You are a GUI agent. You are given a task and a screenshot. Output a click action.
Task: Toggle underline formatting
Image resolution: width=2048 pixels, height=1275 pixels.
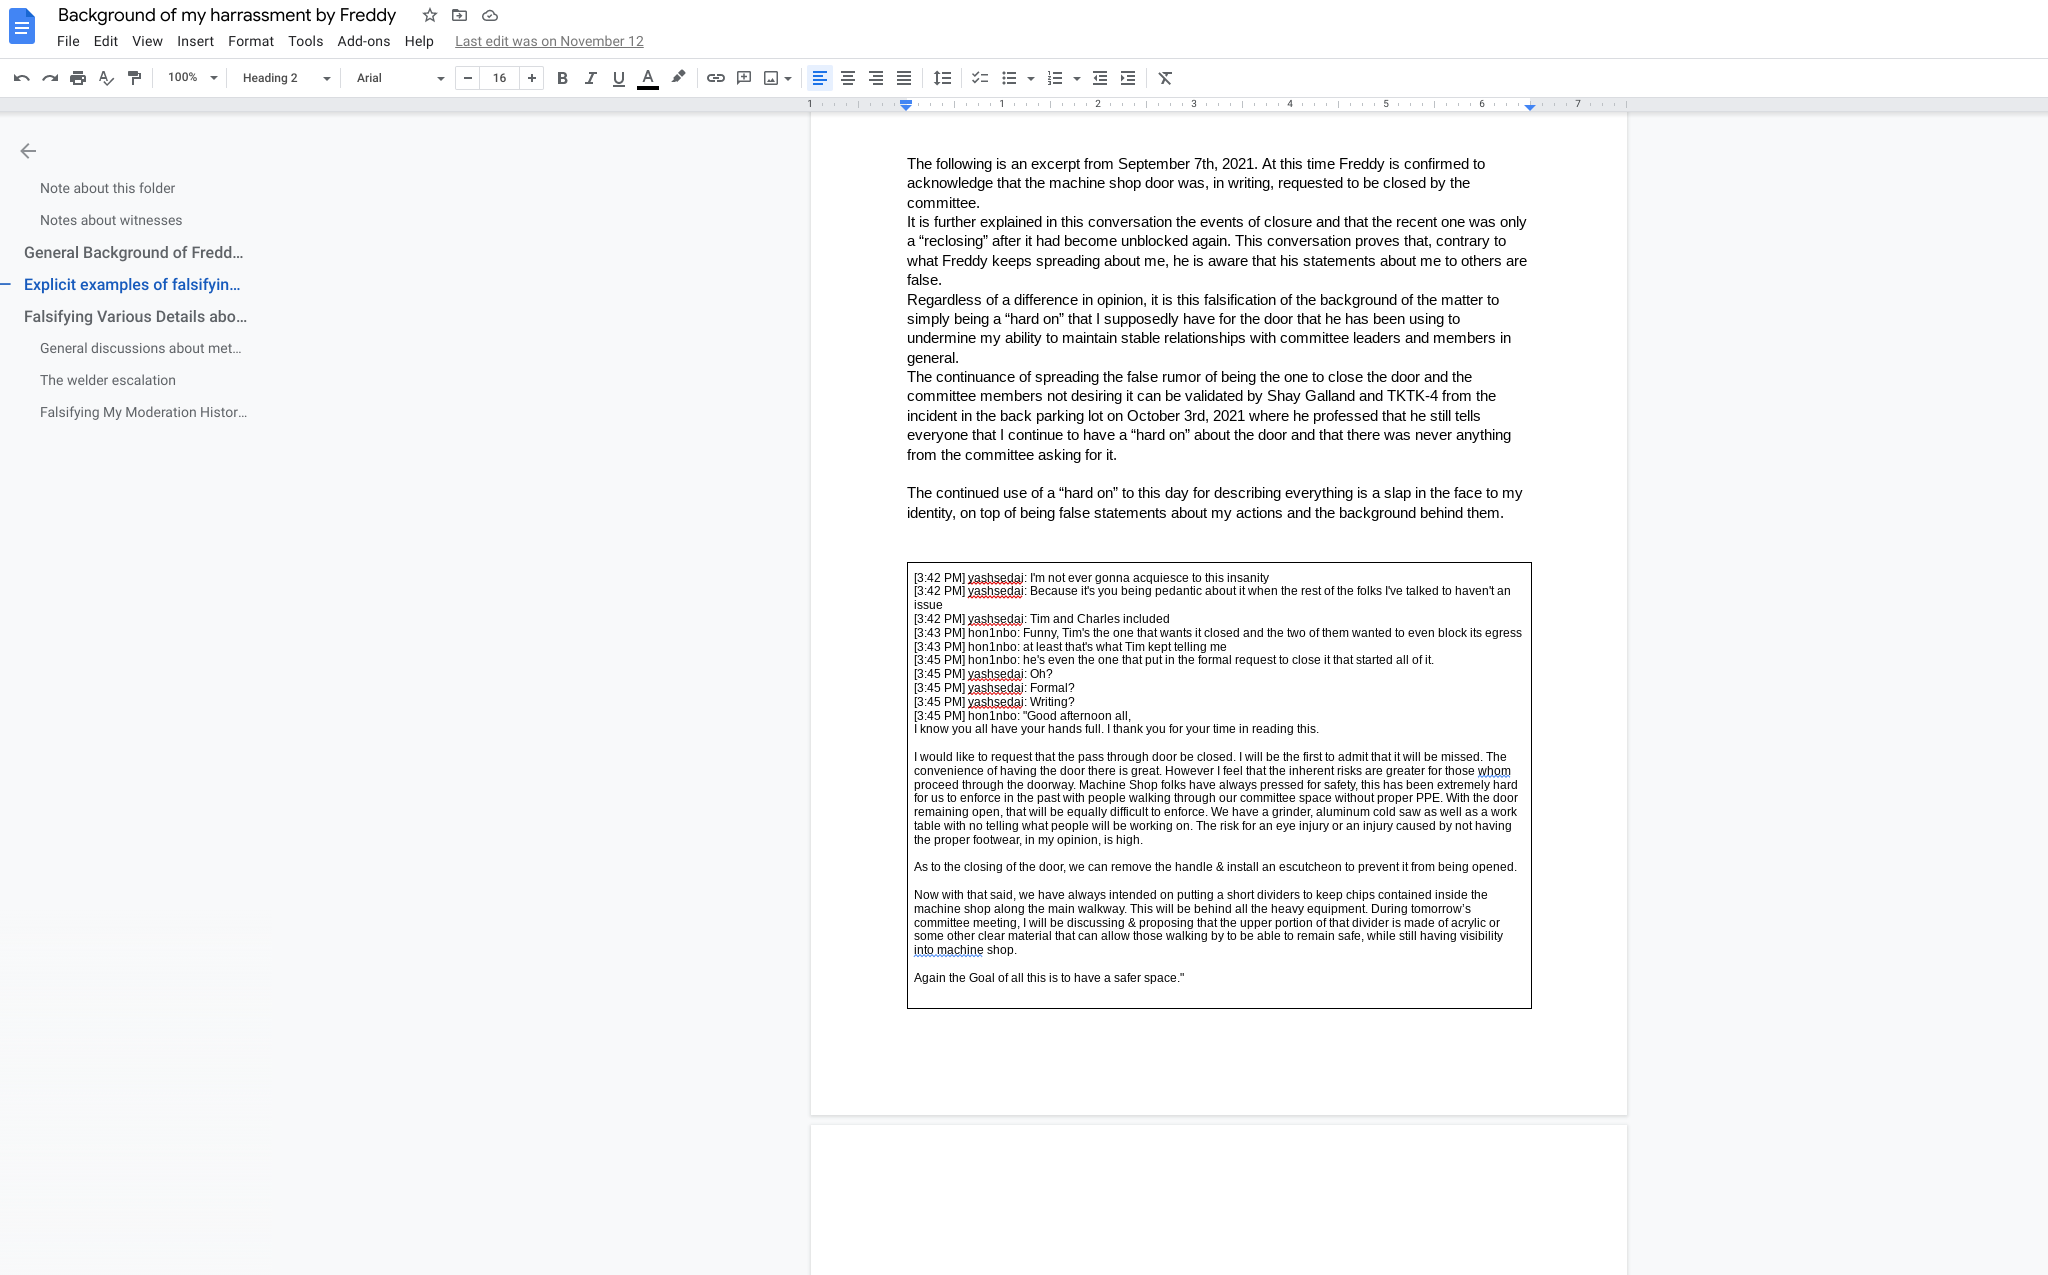tap(618, 78)
